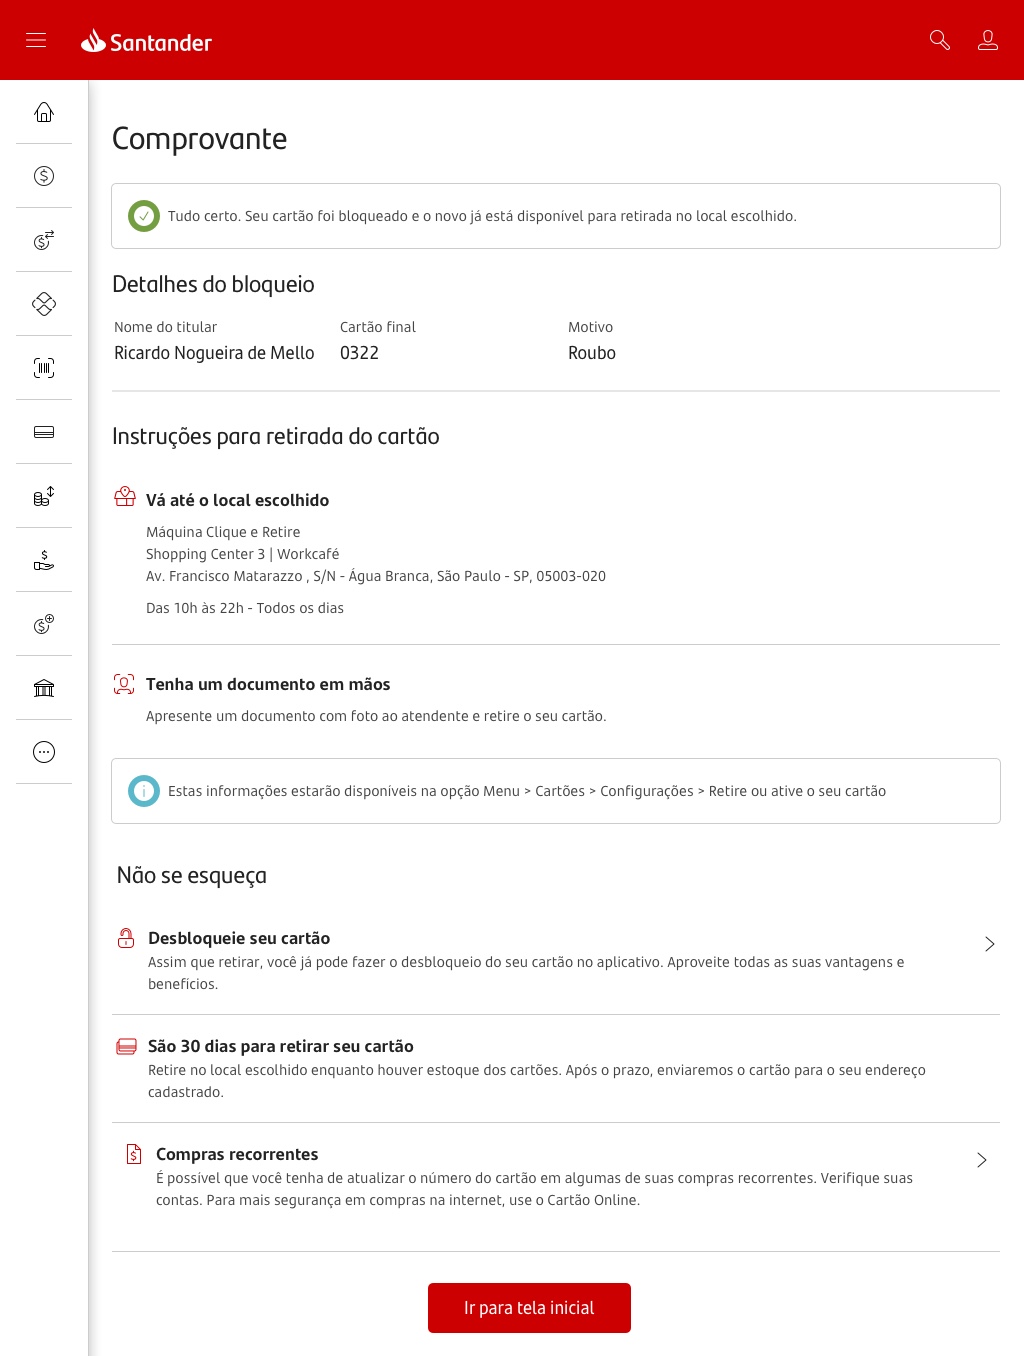
Task: Click the Pix diamond icon
Action: (x=44, y=304)
